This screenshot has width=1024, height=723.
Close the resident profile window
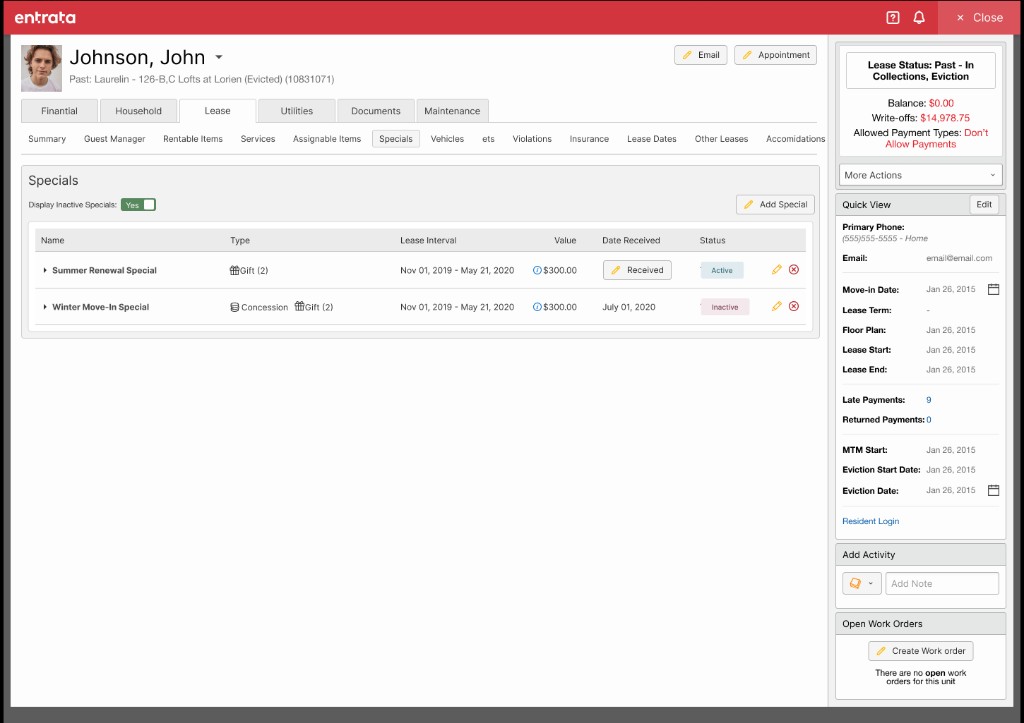click(980, 18)
